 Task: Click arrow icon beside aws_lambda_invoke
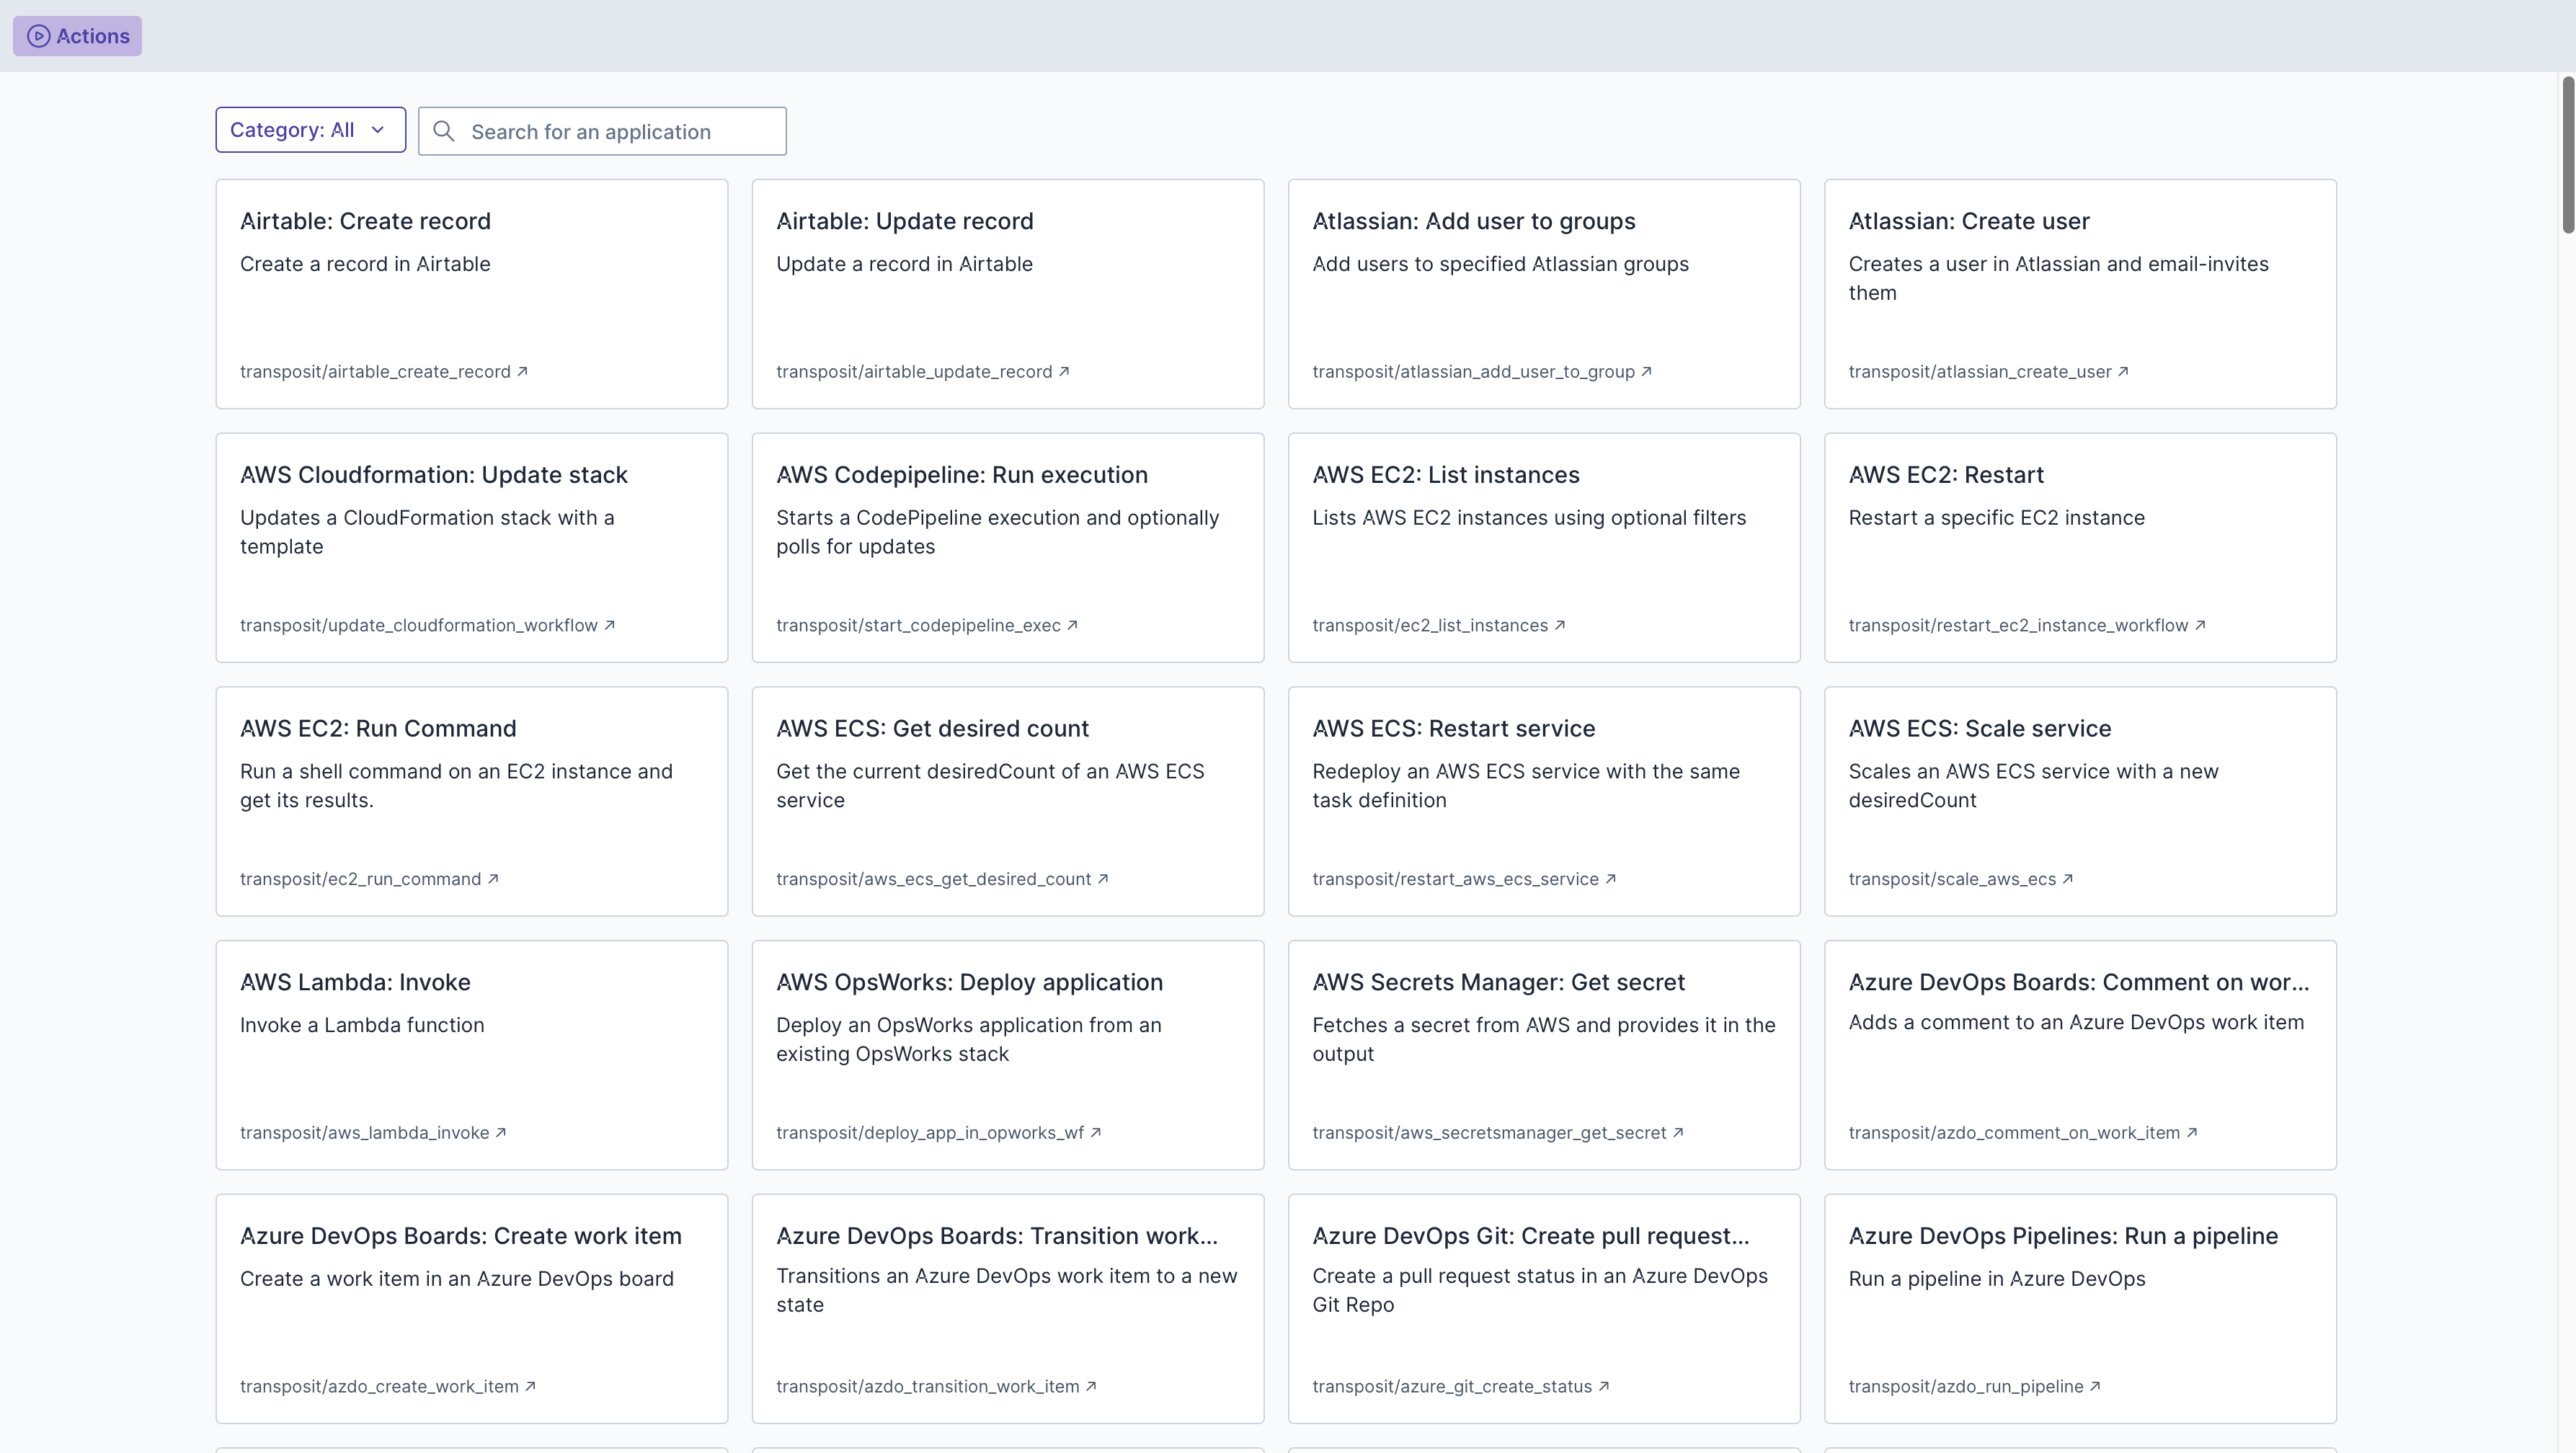[x=501, y=1132]
